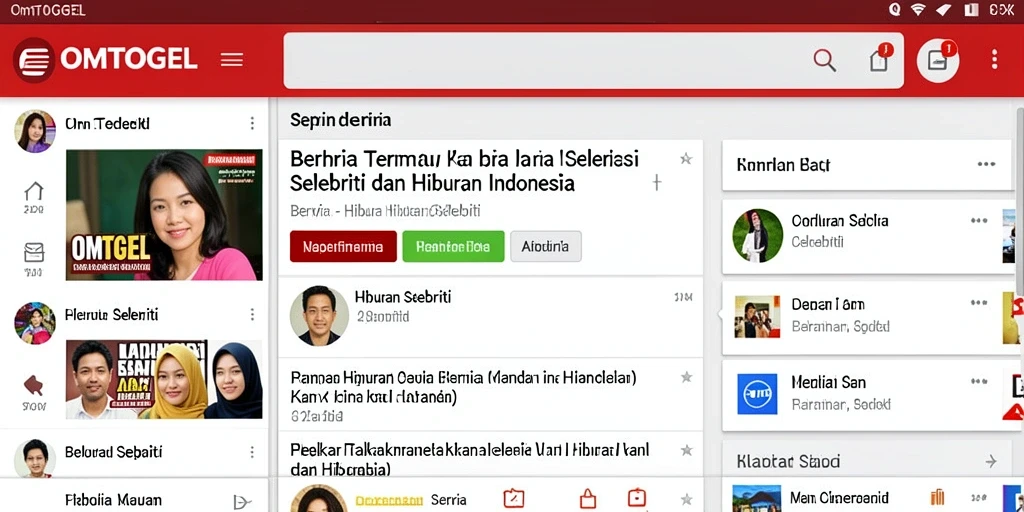Open options for Beload Sebaiti entry
The width and height of the screenshot is (1024, 512).
[252, 452]
